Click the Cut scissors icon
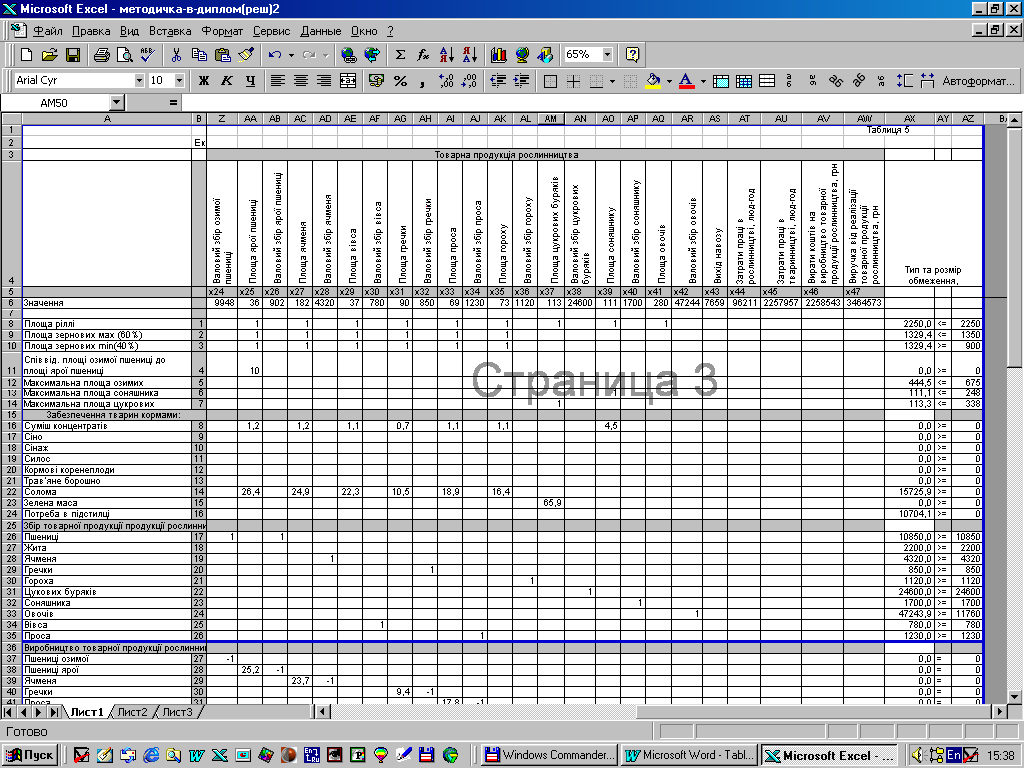This screenshot has width=1024, height=768. (x=176, y=55)
